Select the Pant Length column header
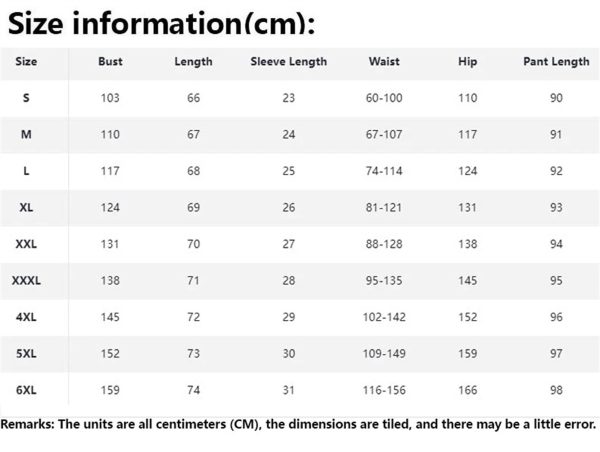 tap(556, 62)
